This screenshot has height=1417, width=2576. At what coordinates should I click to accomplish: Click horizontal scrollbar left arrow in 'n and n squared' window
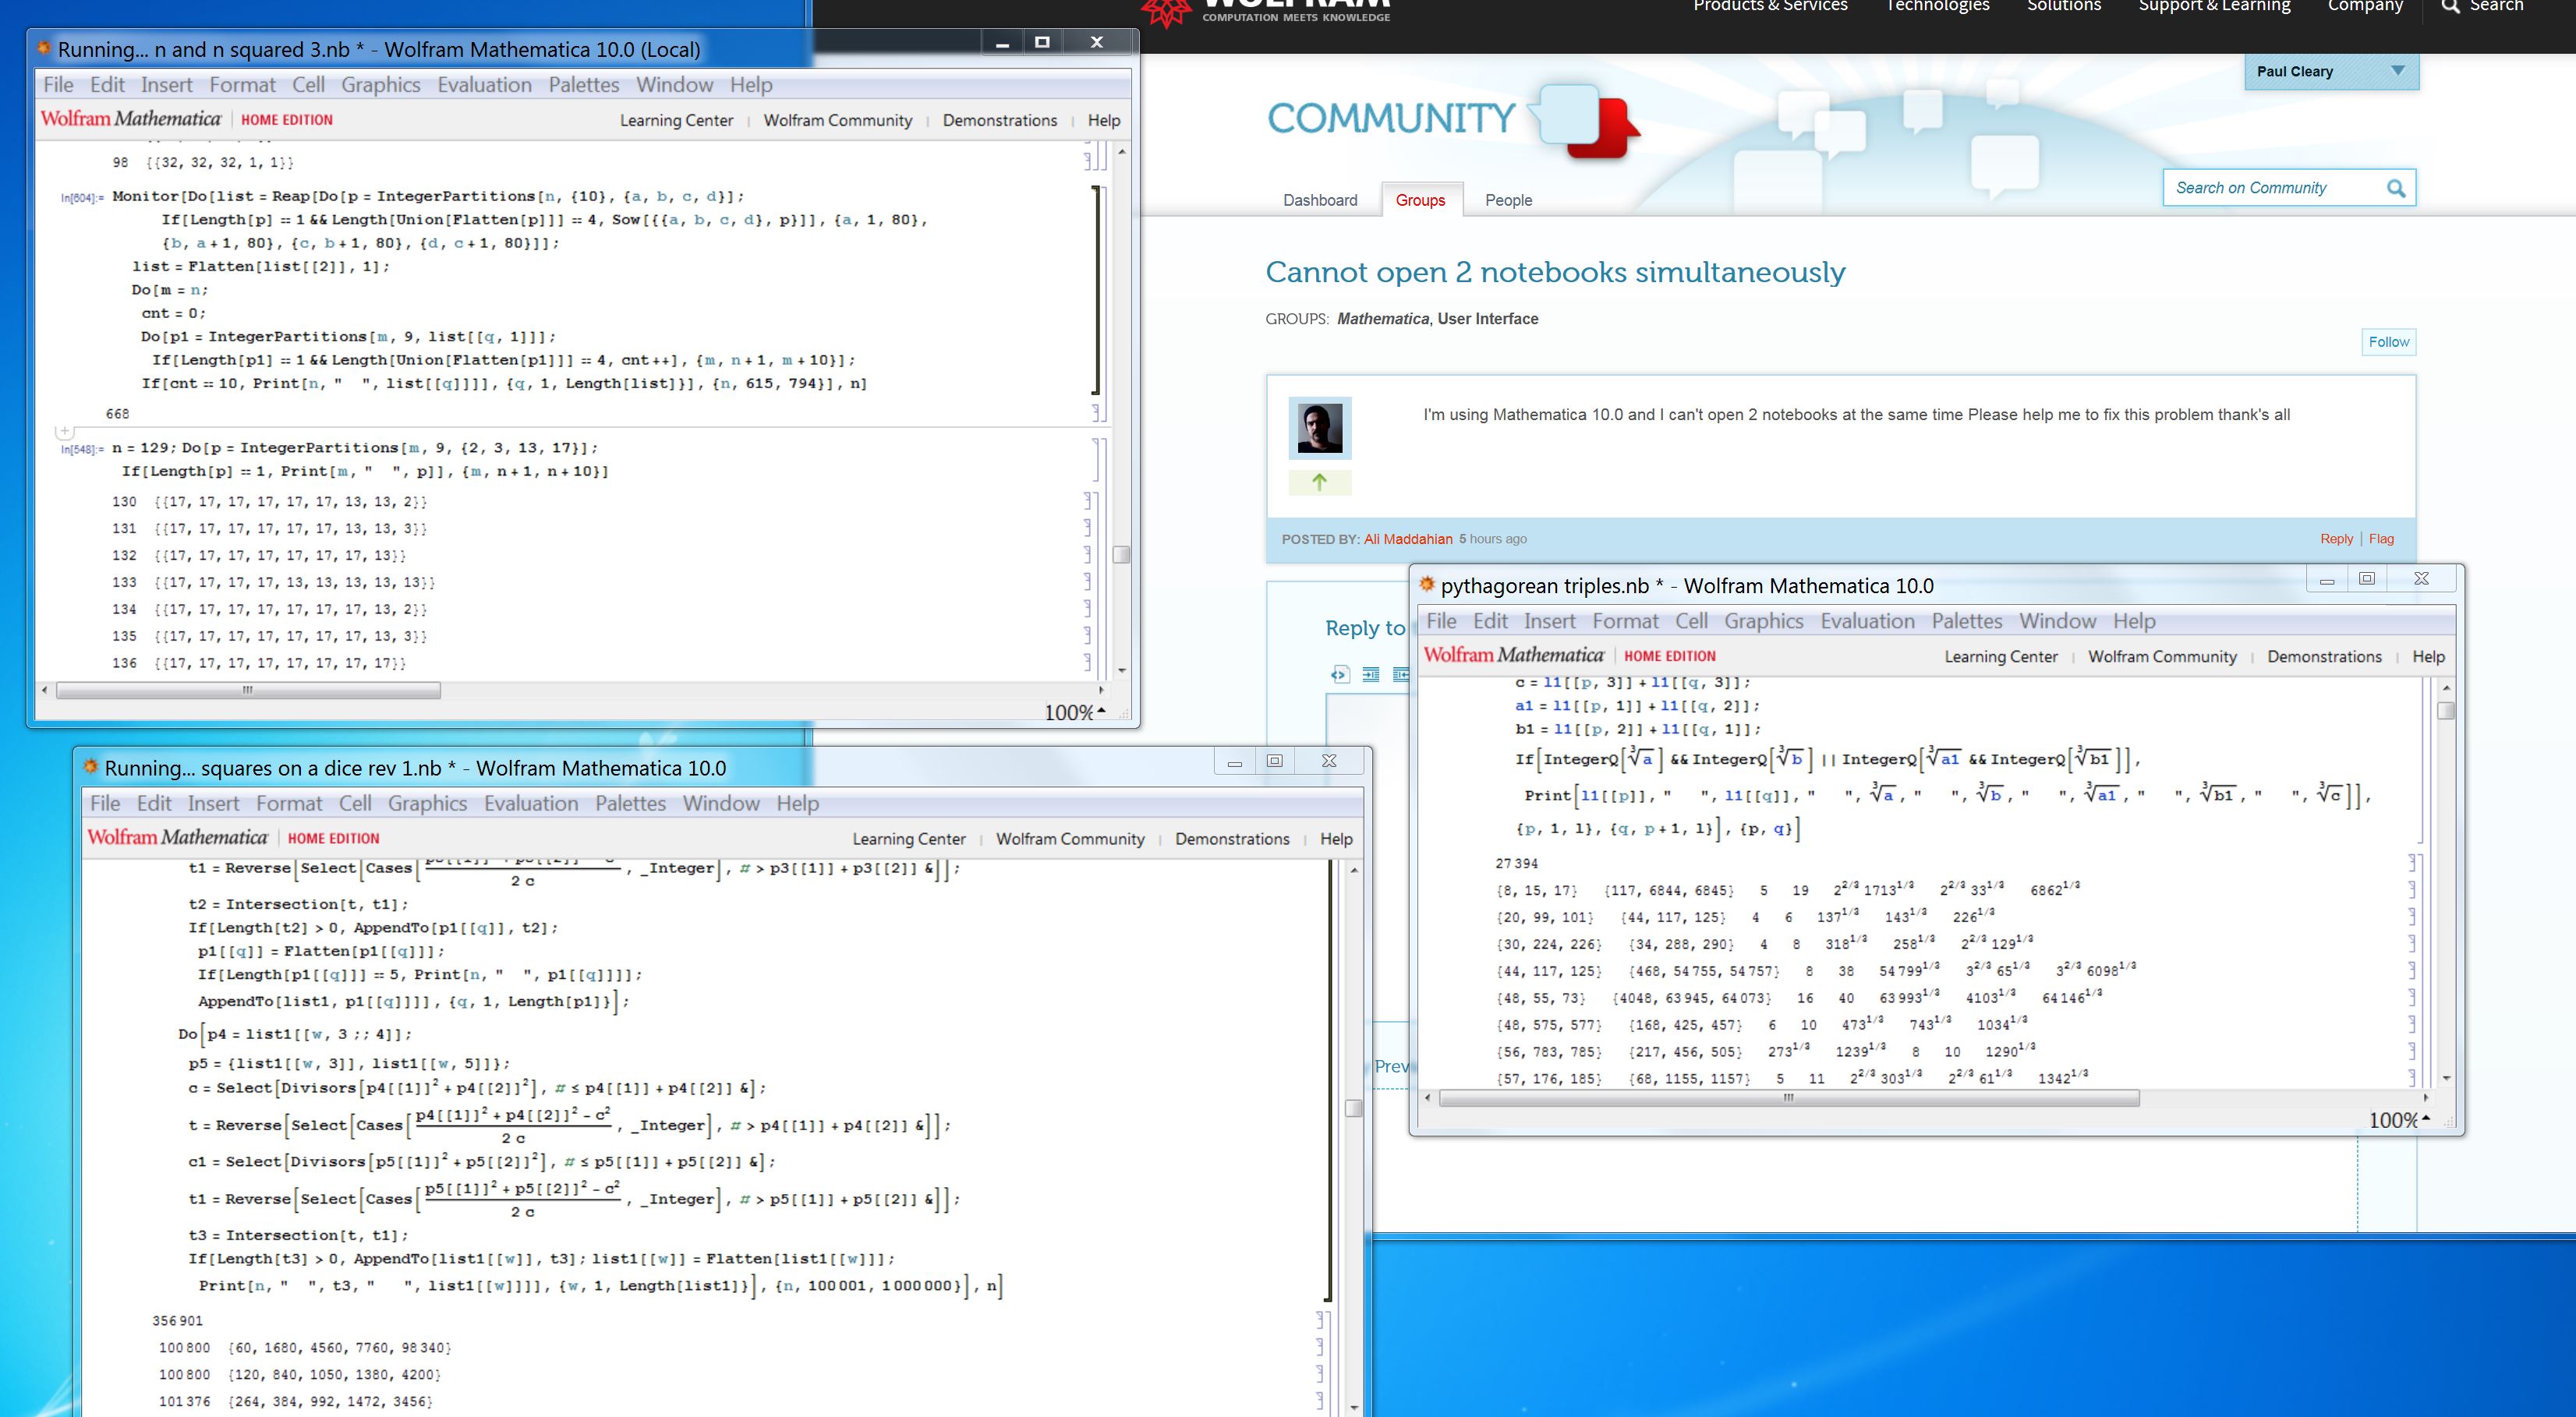[x=44, y=690]
